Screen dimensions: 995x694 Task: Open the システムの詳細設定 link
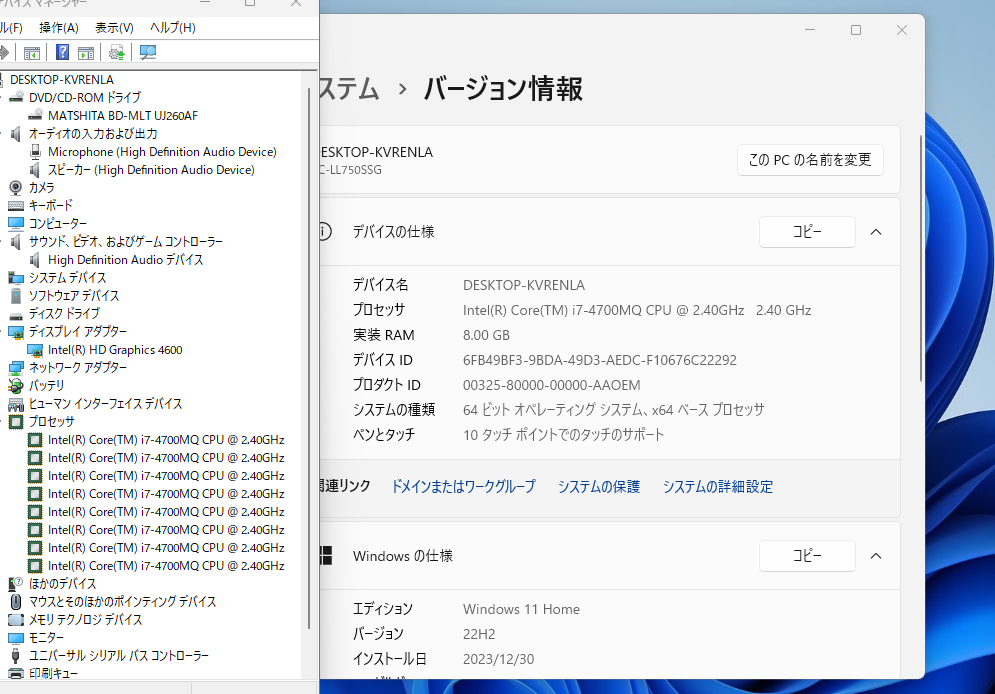point(718,487)
